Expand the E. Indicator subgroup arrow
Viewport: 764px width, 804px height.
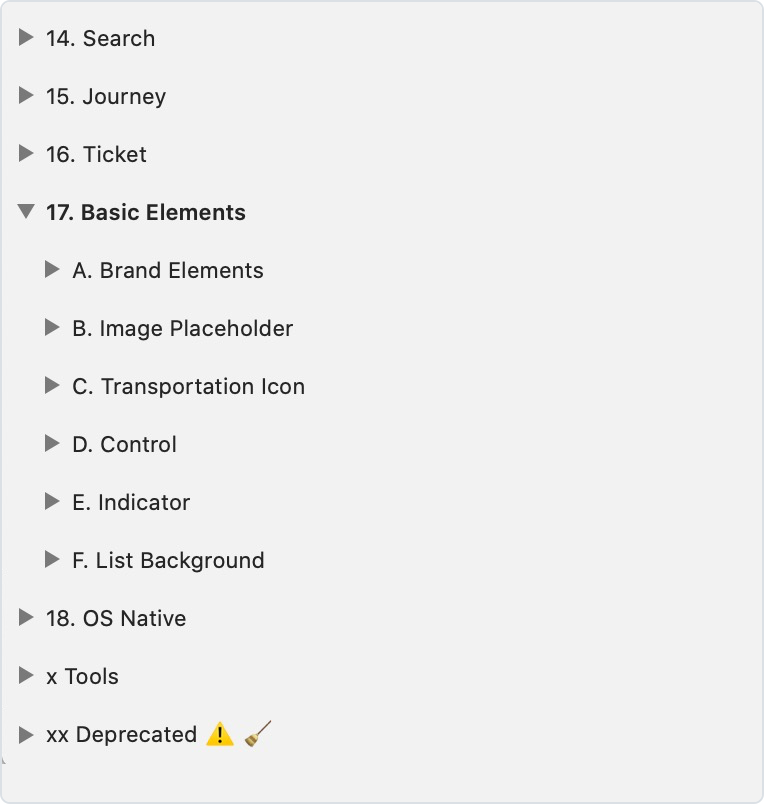[53, 502]
